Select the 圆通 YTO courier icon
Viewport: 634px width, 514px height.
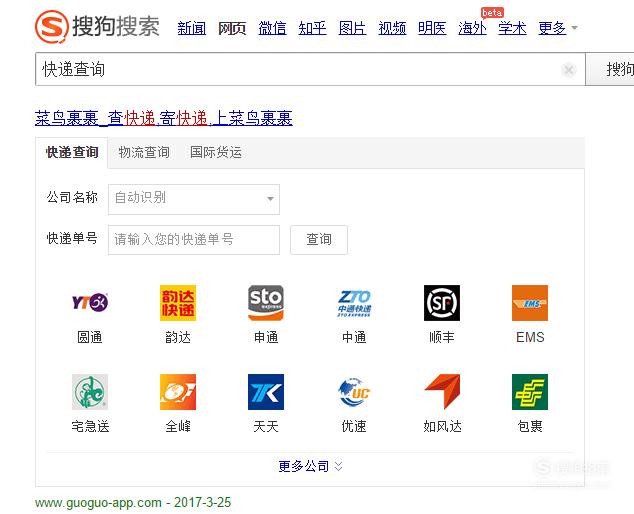(x=90, y=302)
